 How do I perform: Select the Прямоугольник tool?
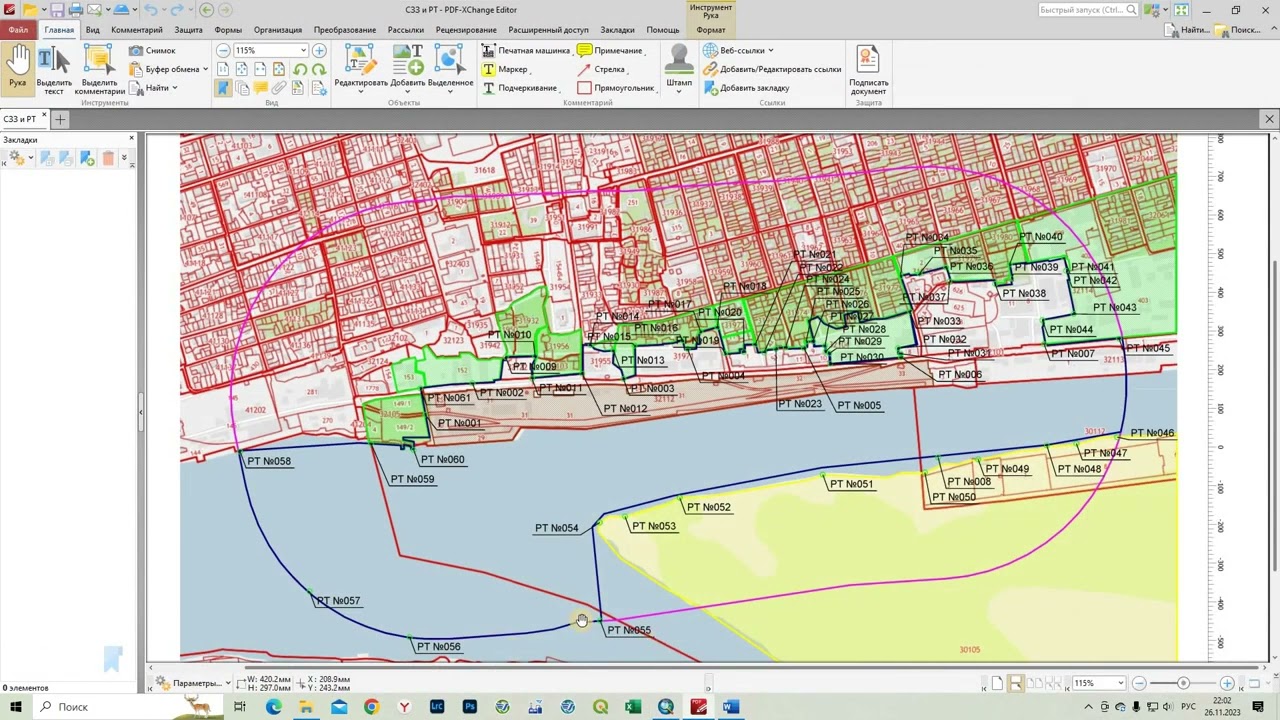point(616,88)
